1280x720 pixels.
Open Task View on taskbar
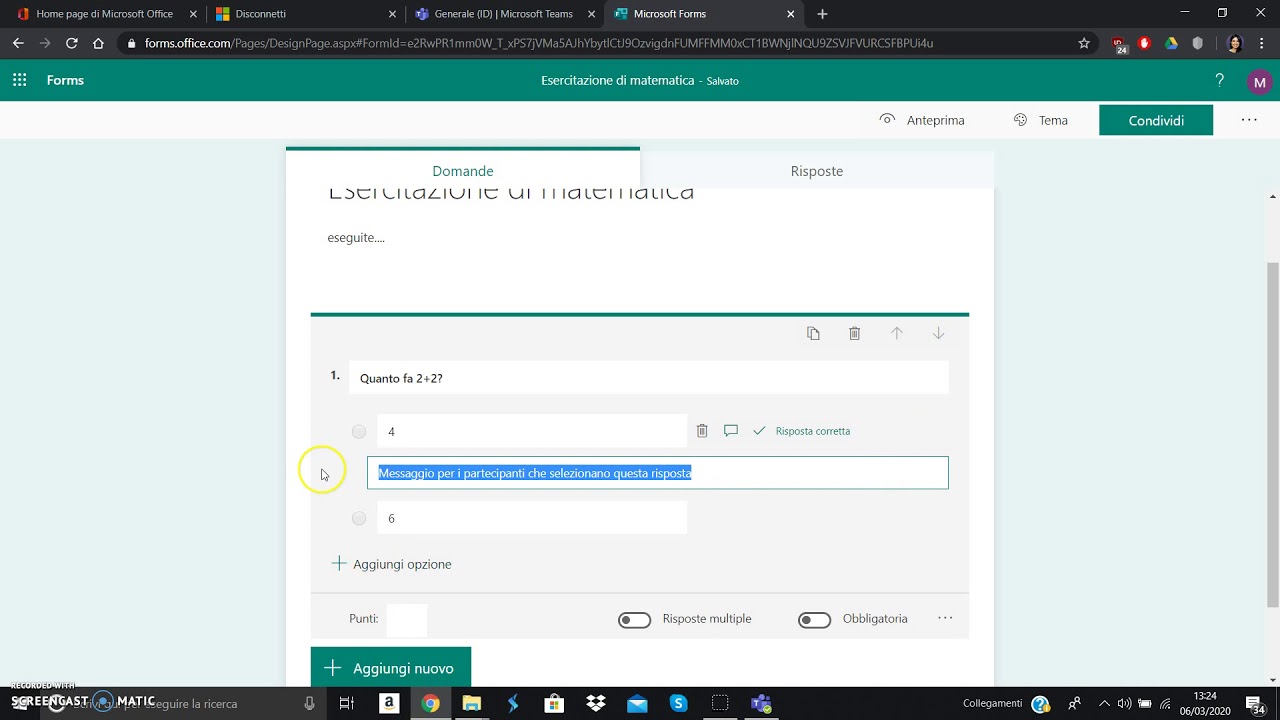click(x=346, y=703)
